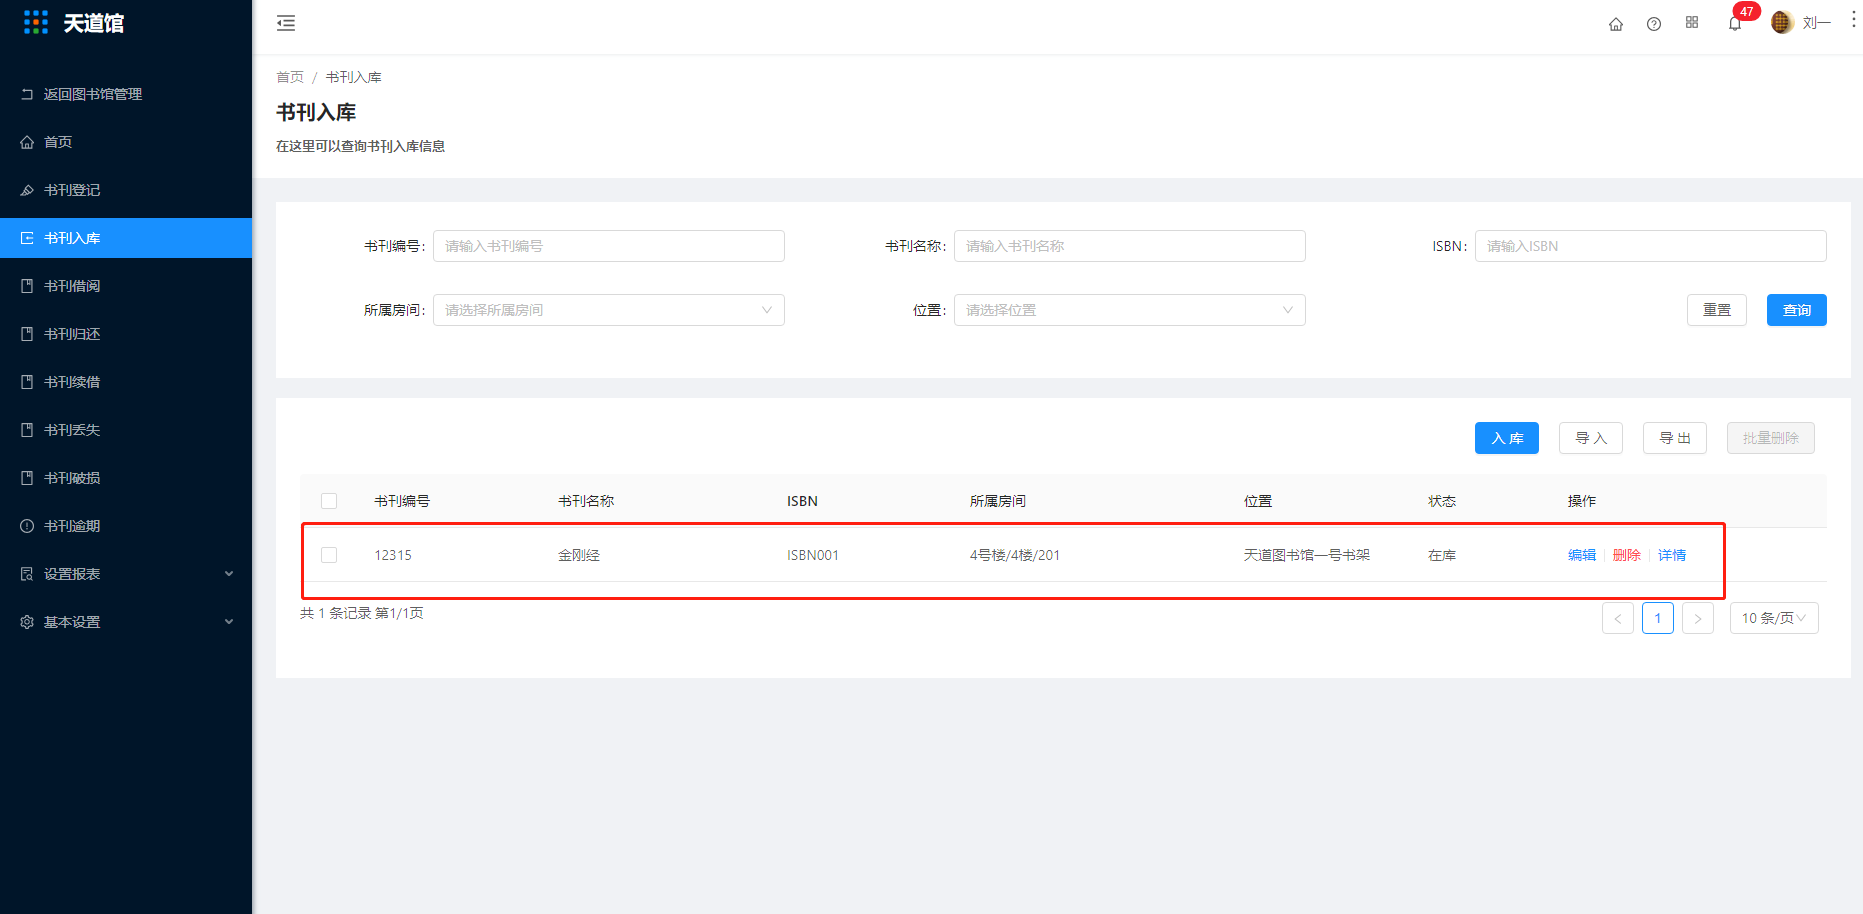Click the 天道图书馆一号书架 cell

tap(1307, 555)
